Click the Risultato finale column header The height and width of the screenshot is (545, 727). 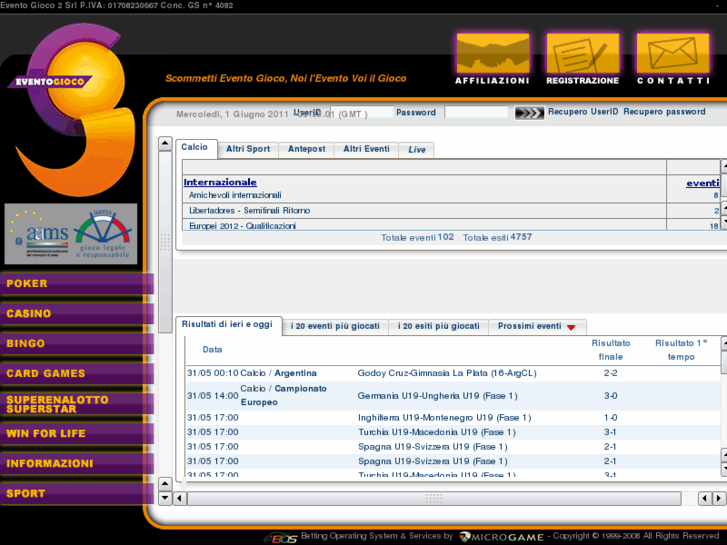(611, 350)
